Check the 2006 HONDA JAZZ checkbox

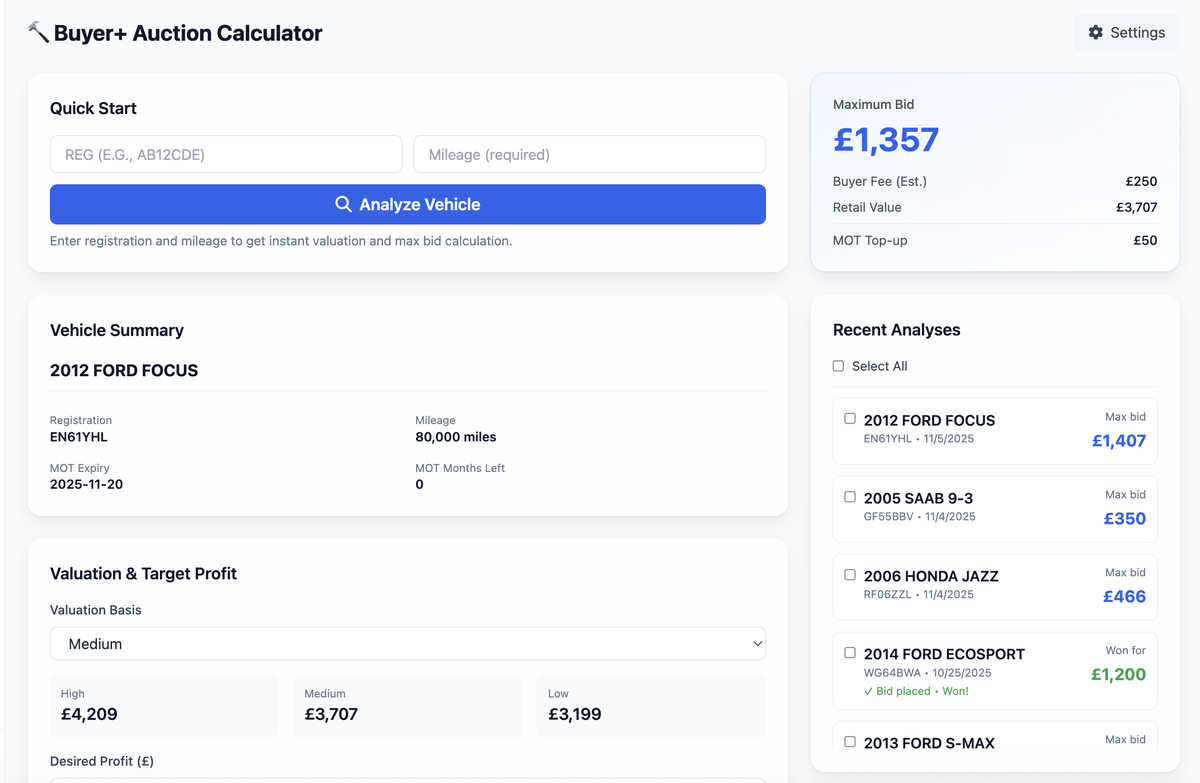[x=850, y=574]
